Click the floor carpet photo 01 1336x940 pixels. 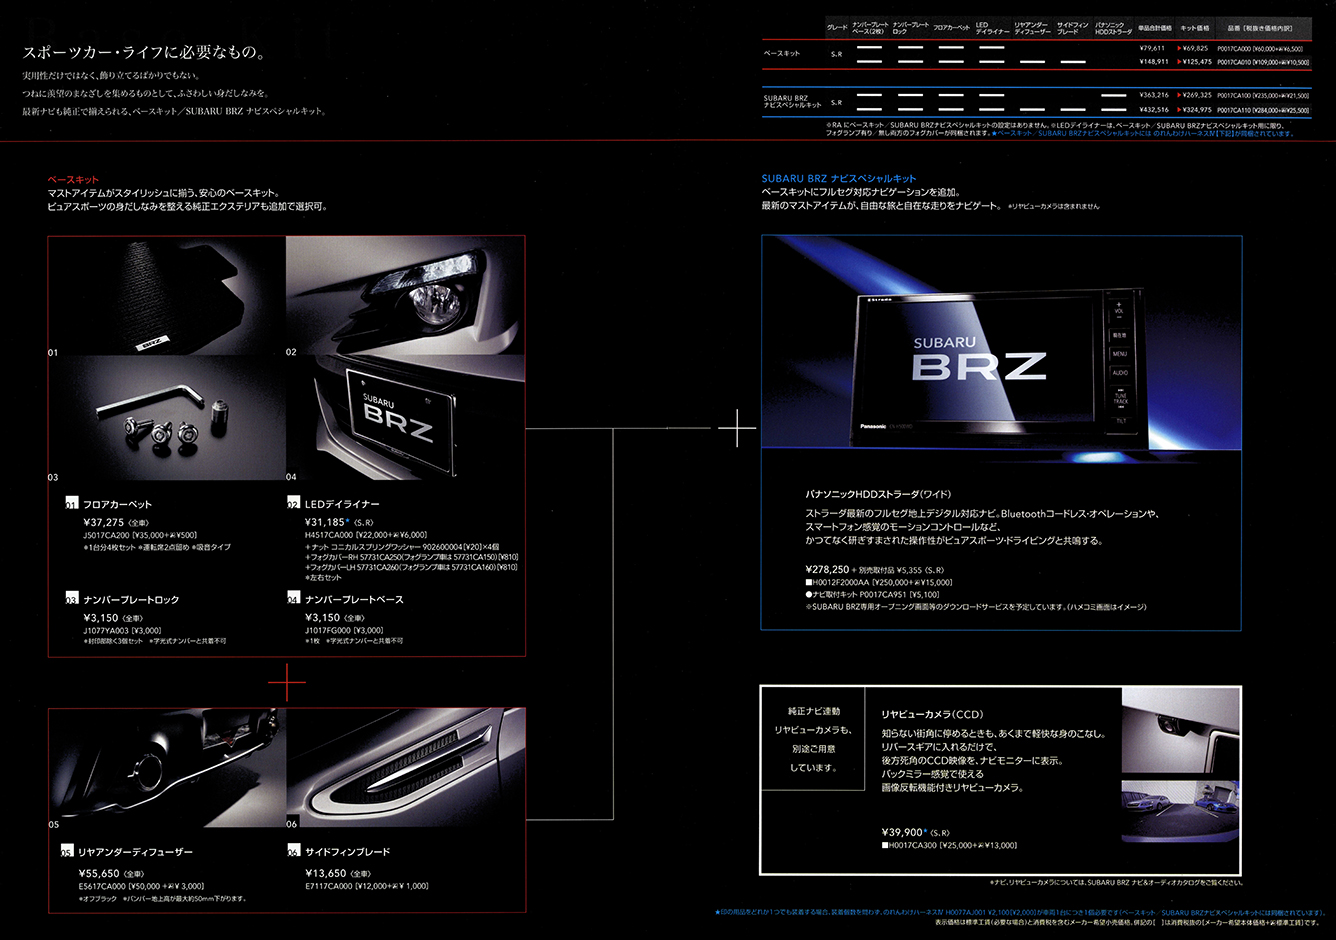[167, 296]
